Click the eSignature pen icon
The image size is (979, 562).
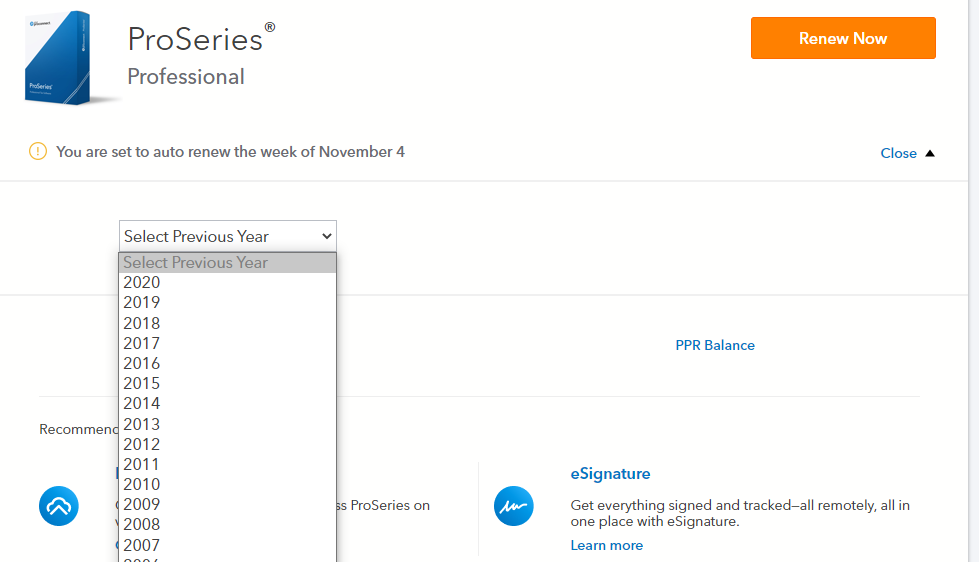514,506
